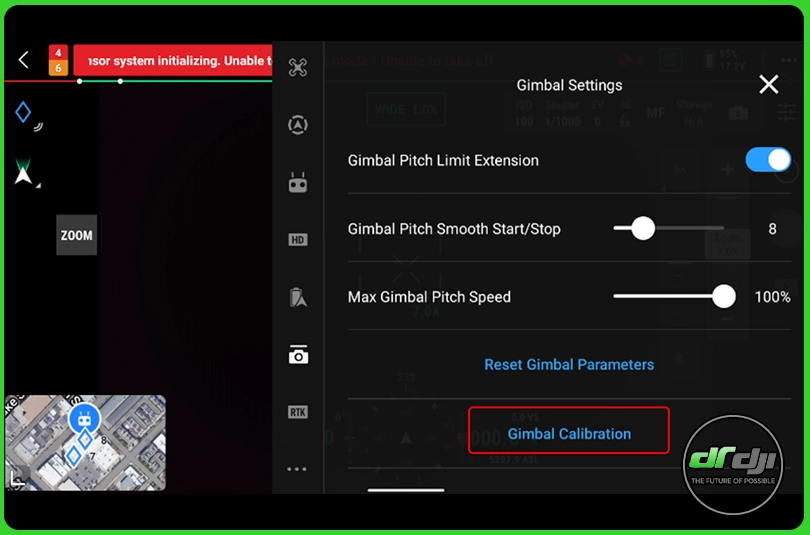
Task: Open the aircraft drone settings tab
Action: click(x=298, y=67)
